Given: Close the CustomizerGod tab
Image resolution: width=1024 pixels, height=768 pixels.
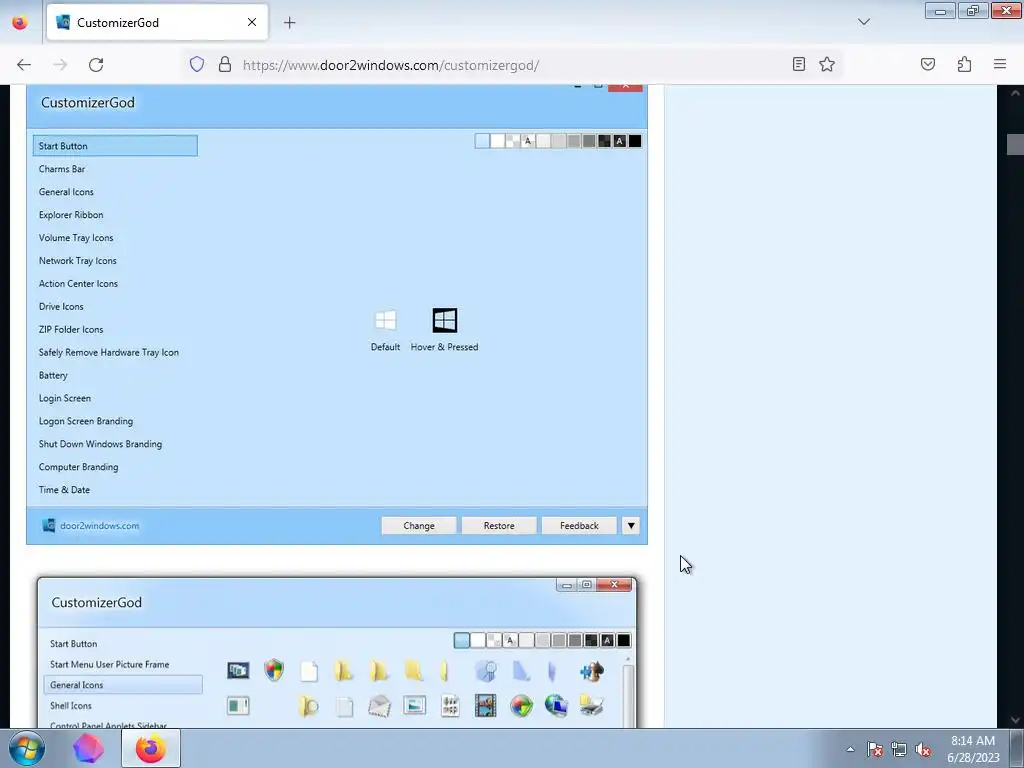Looking at the screenshot, I should [251, 22].
